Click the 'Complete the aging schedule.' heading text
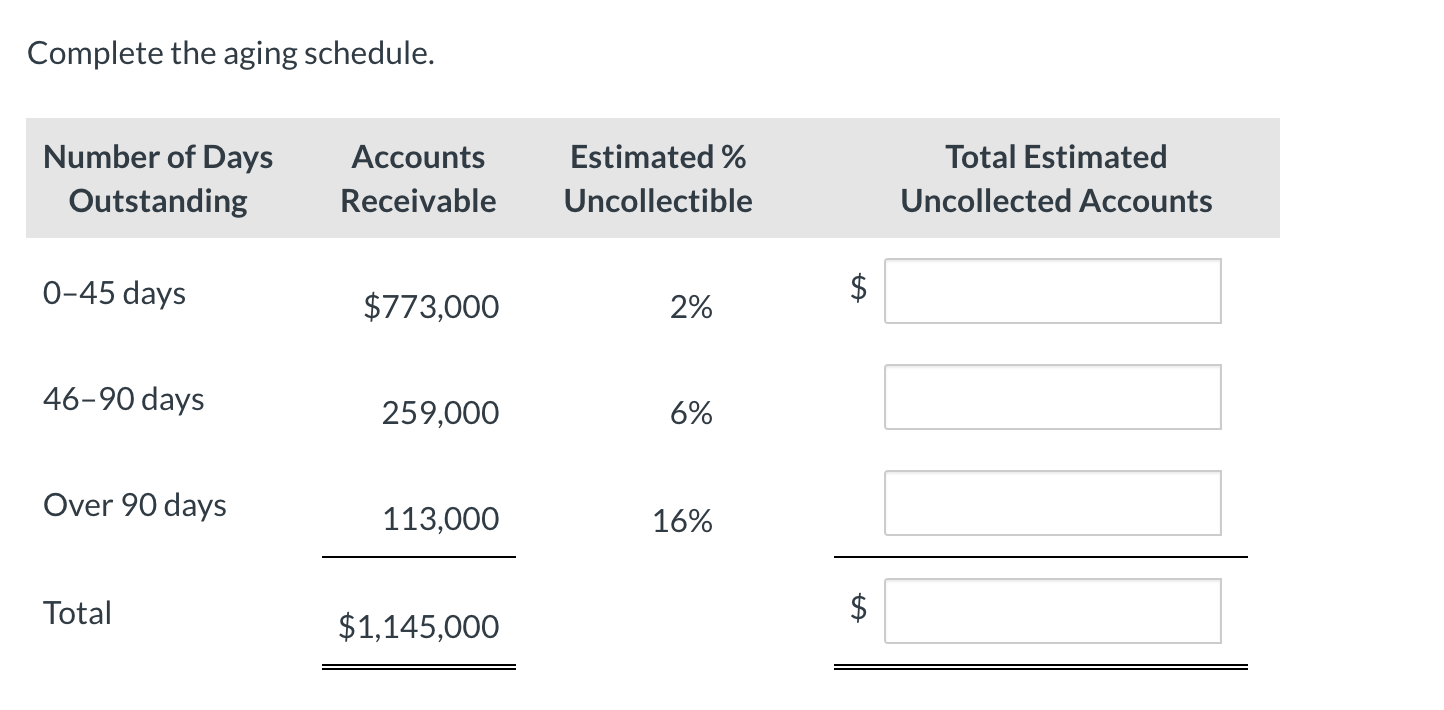This screenshot has height=710, width=1444. click(x=231, y=54)
